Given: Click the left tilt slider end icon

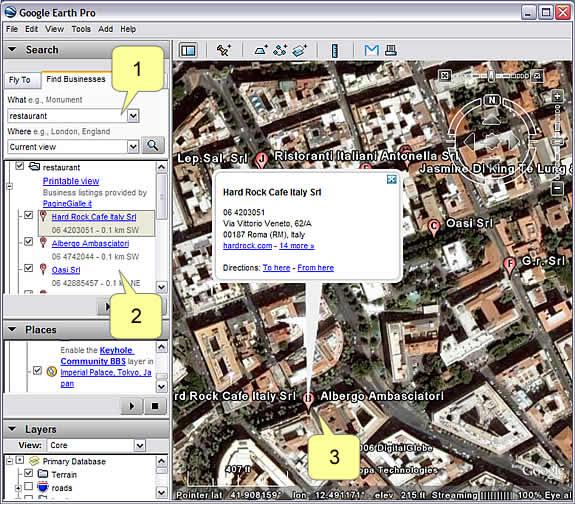Looking at the screenshot, I should 444,76.
